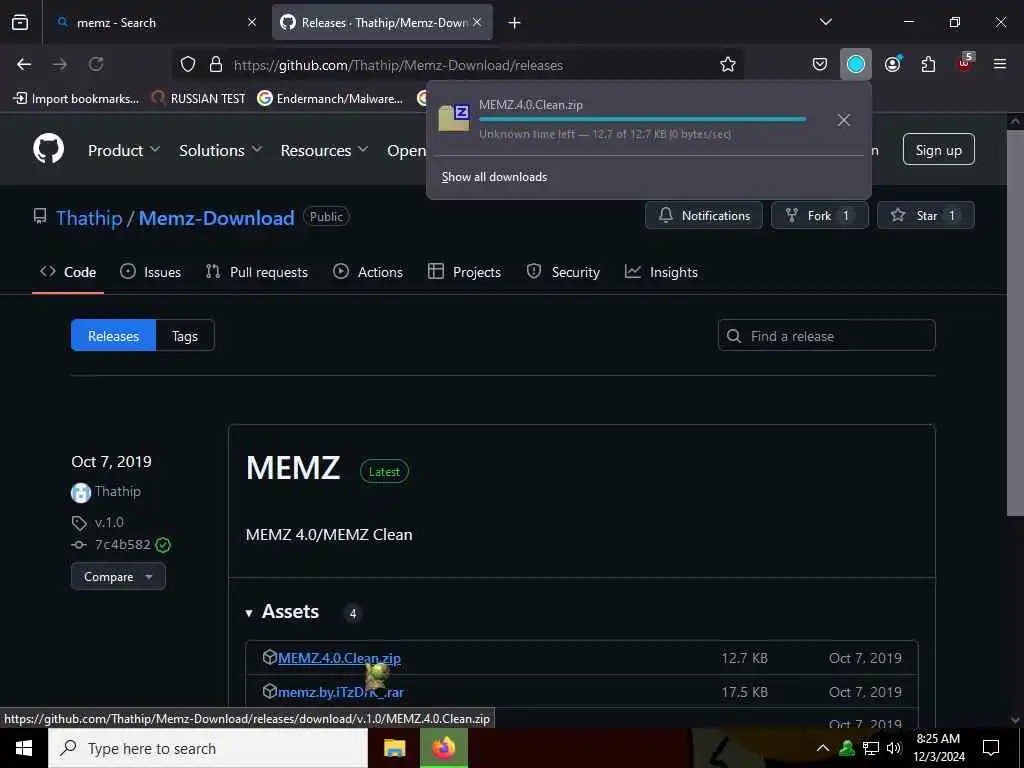This screenshot has width=1024, height=768.
Task: Open the Firefox hamburger menu
Action: click(1000, 64)
